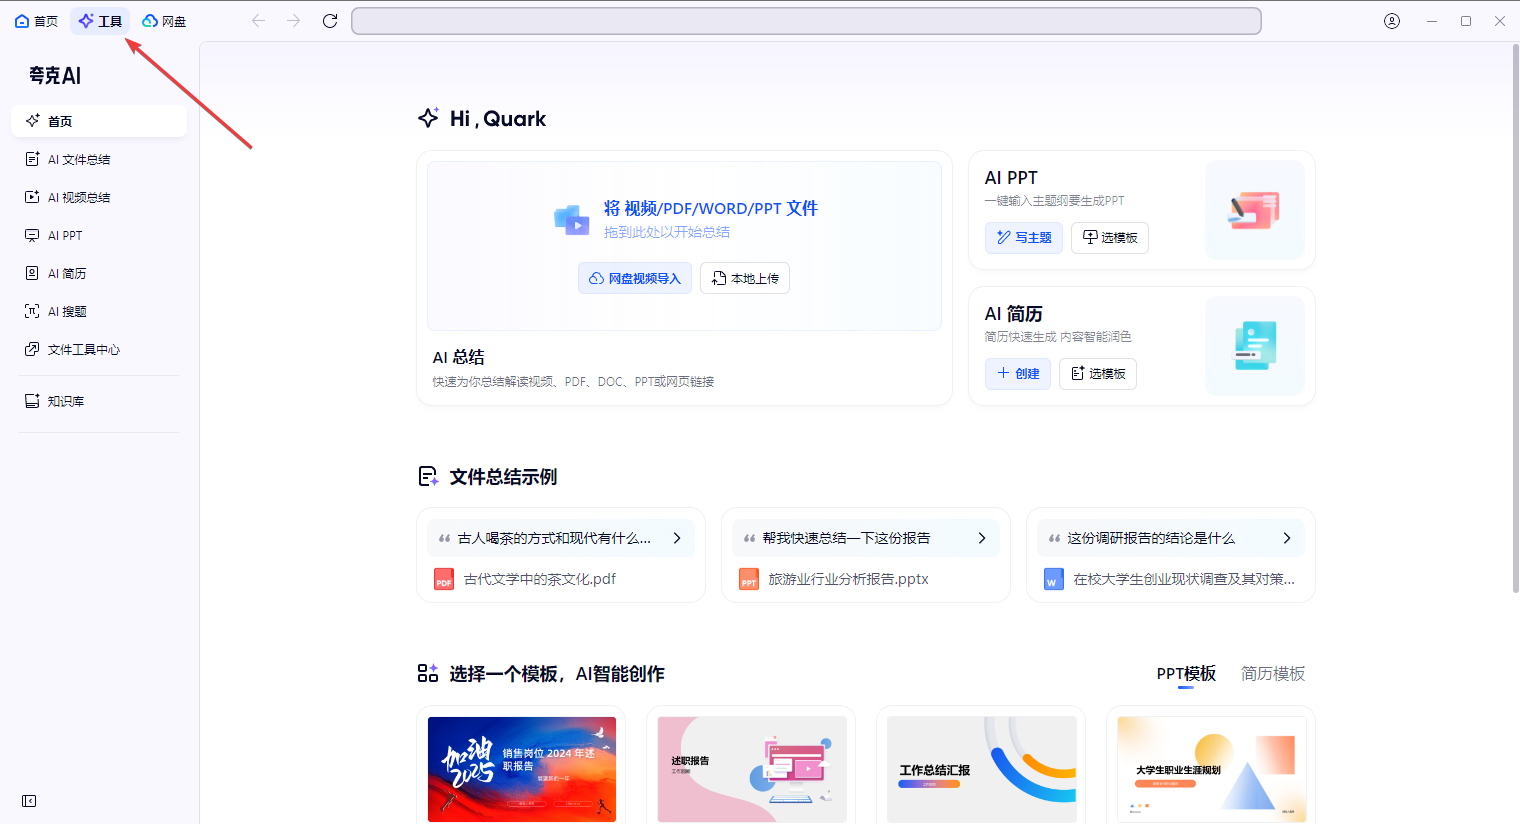This screenshot has height=824, width=1520.
Task: Open 知识库 from the left panel
Action: [x=66, y=403]
